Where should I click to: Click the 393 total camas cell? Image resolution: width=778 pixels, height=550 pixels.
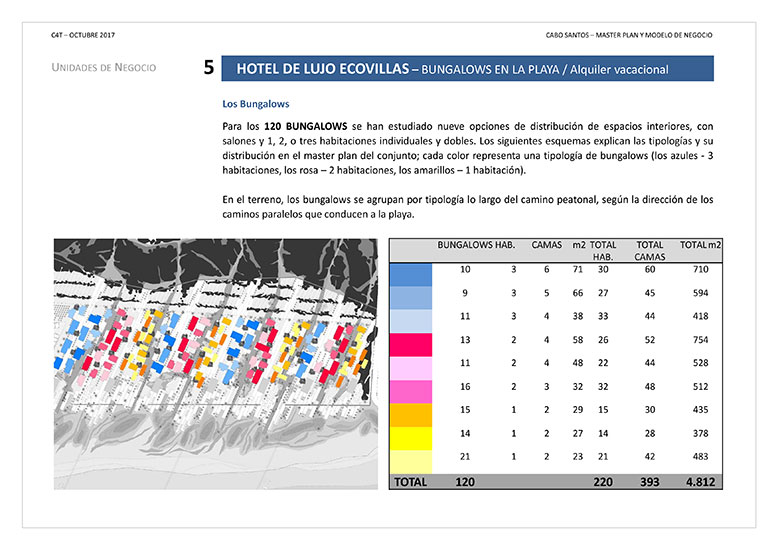point(649,481)
